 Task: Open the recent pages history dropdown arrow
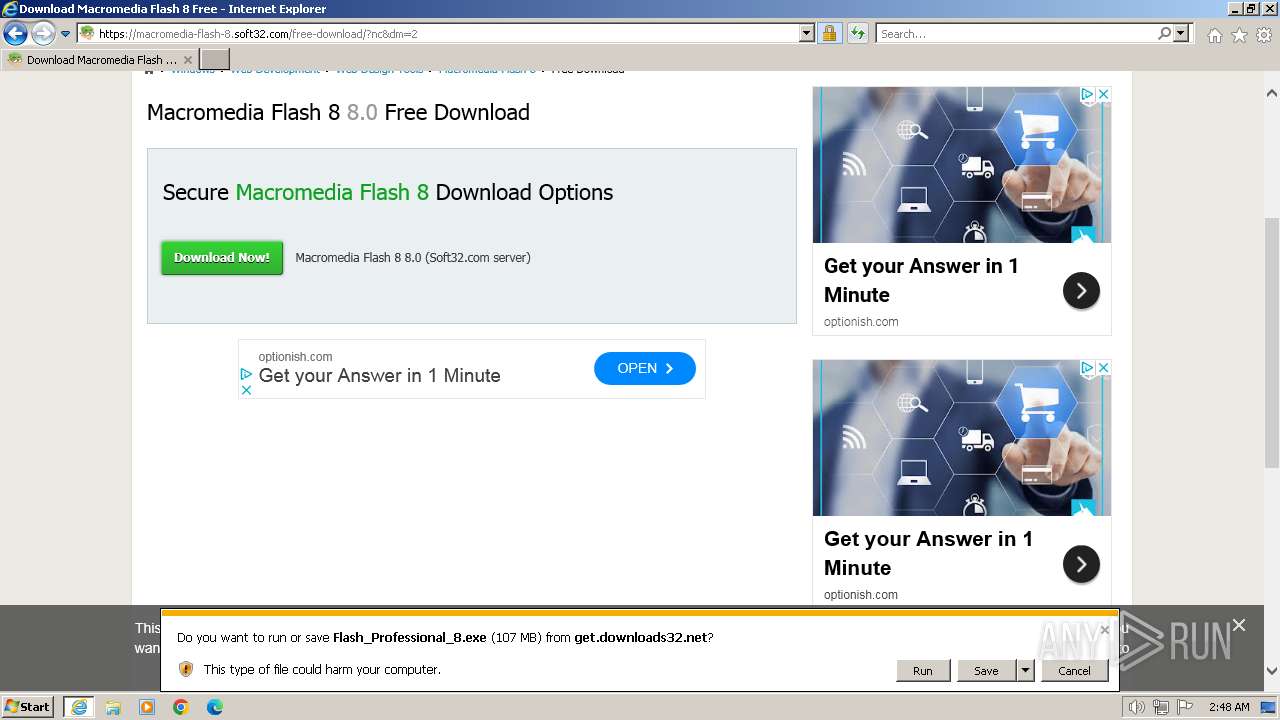tap(66, 34)
